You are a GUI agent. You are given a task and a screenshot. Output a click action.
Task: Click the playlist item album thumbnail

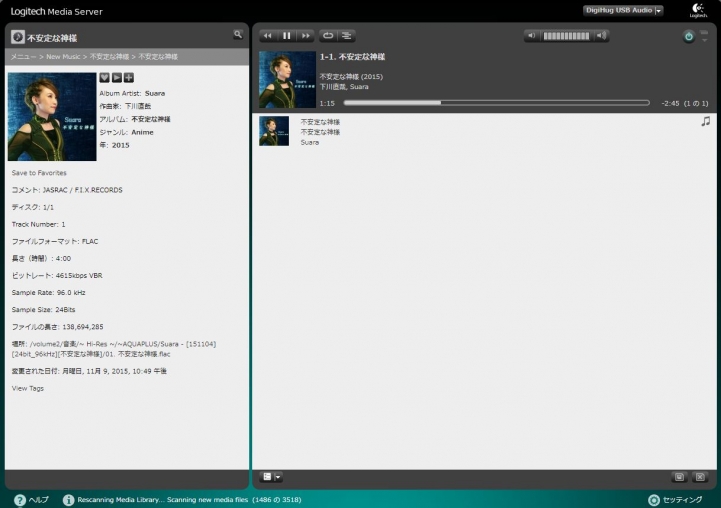pos(274,131)
